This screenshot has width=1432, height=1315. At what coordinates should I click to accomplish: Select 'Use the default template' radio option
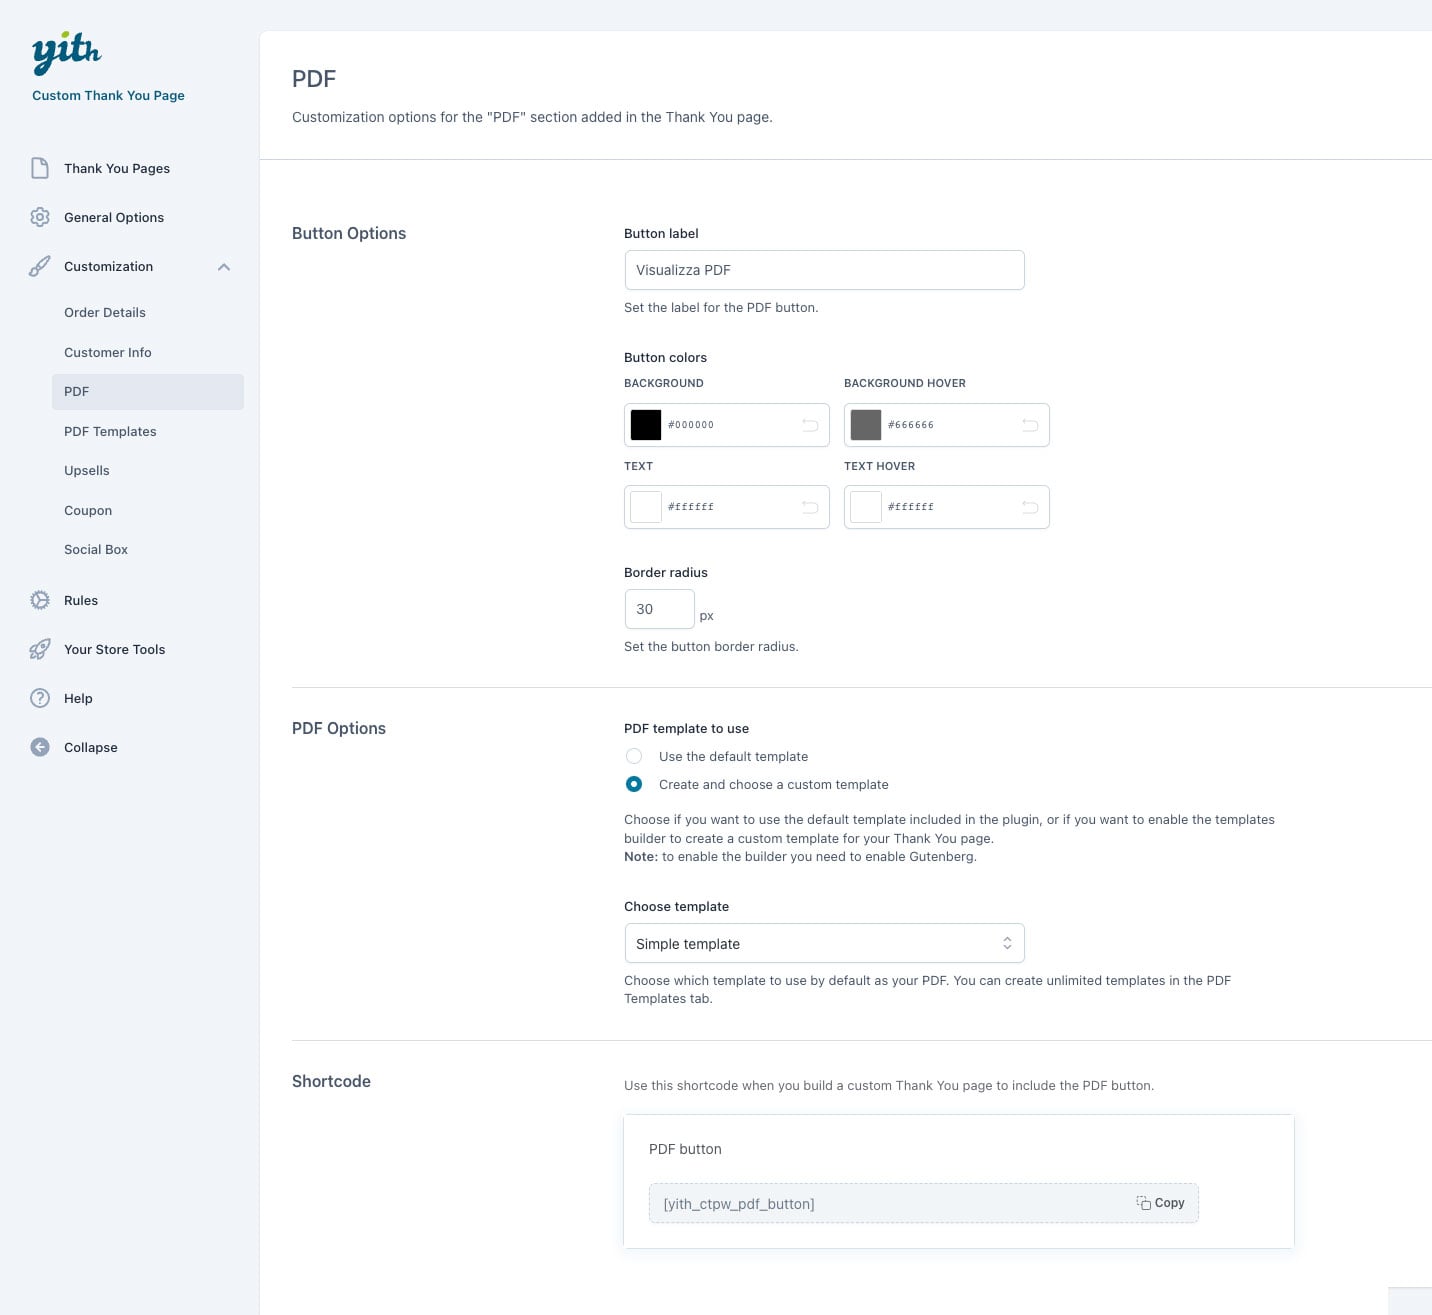point(634,756)
